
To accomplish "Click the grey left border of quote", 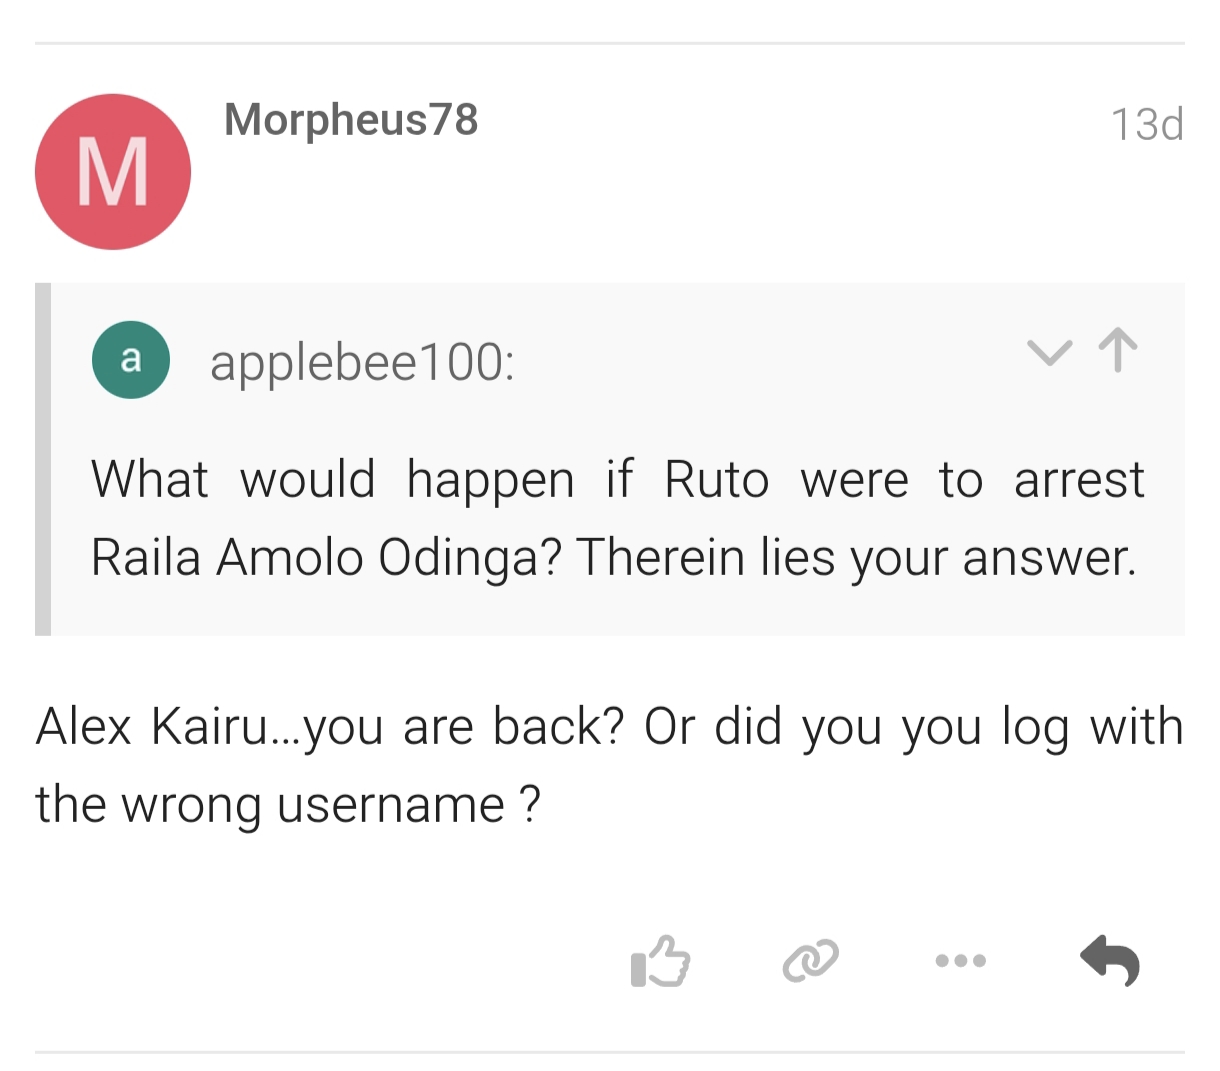I will pos(43,459).
